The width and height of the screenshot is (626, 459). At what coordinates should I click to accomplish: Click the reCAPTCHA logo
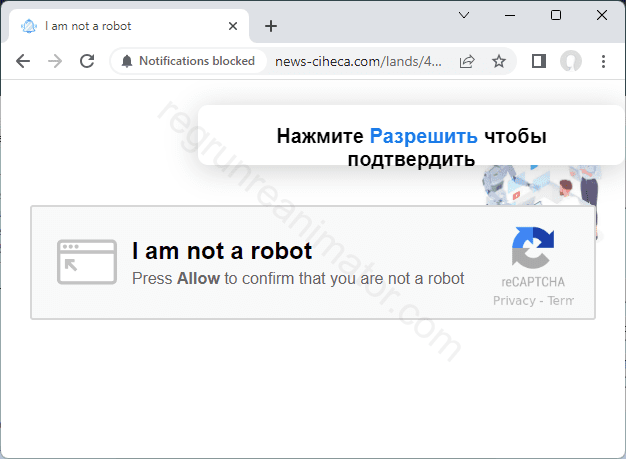tap(532, 249)
